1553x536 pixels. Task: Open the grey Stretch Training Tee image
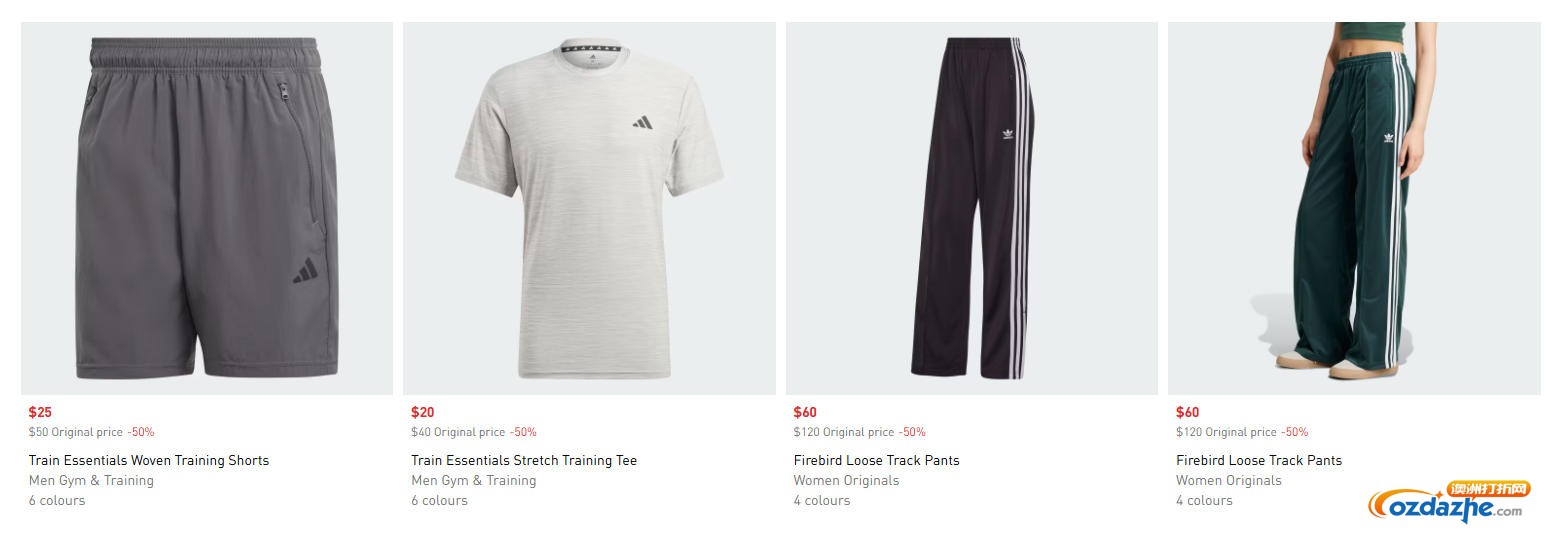click(589, 208)
